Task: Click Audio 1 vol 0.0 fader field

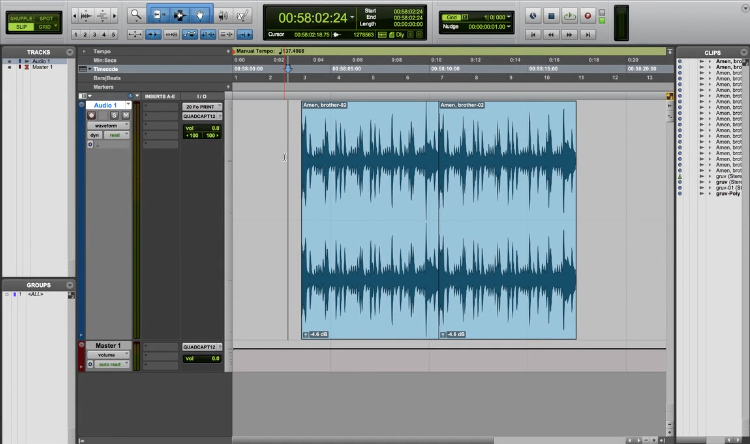Action: pyautogui.click(x=202, y=128)
